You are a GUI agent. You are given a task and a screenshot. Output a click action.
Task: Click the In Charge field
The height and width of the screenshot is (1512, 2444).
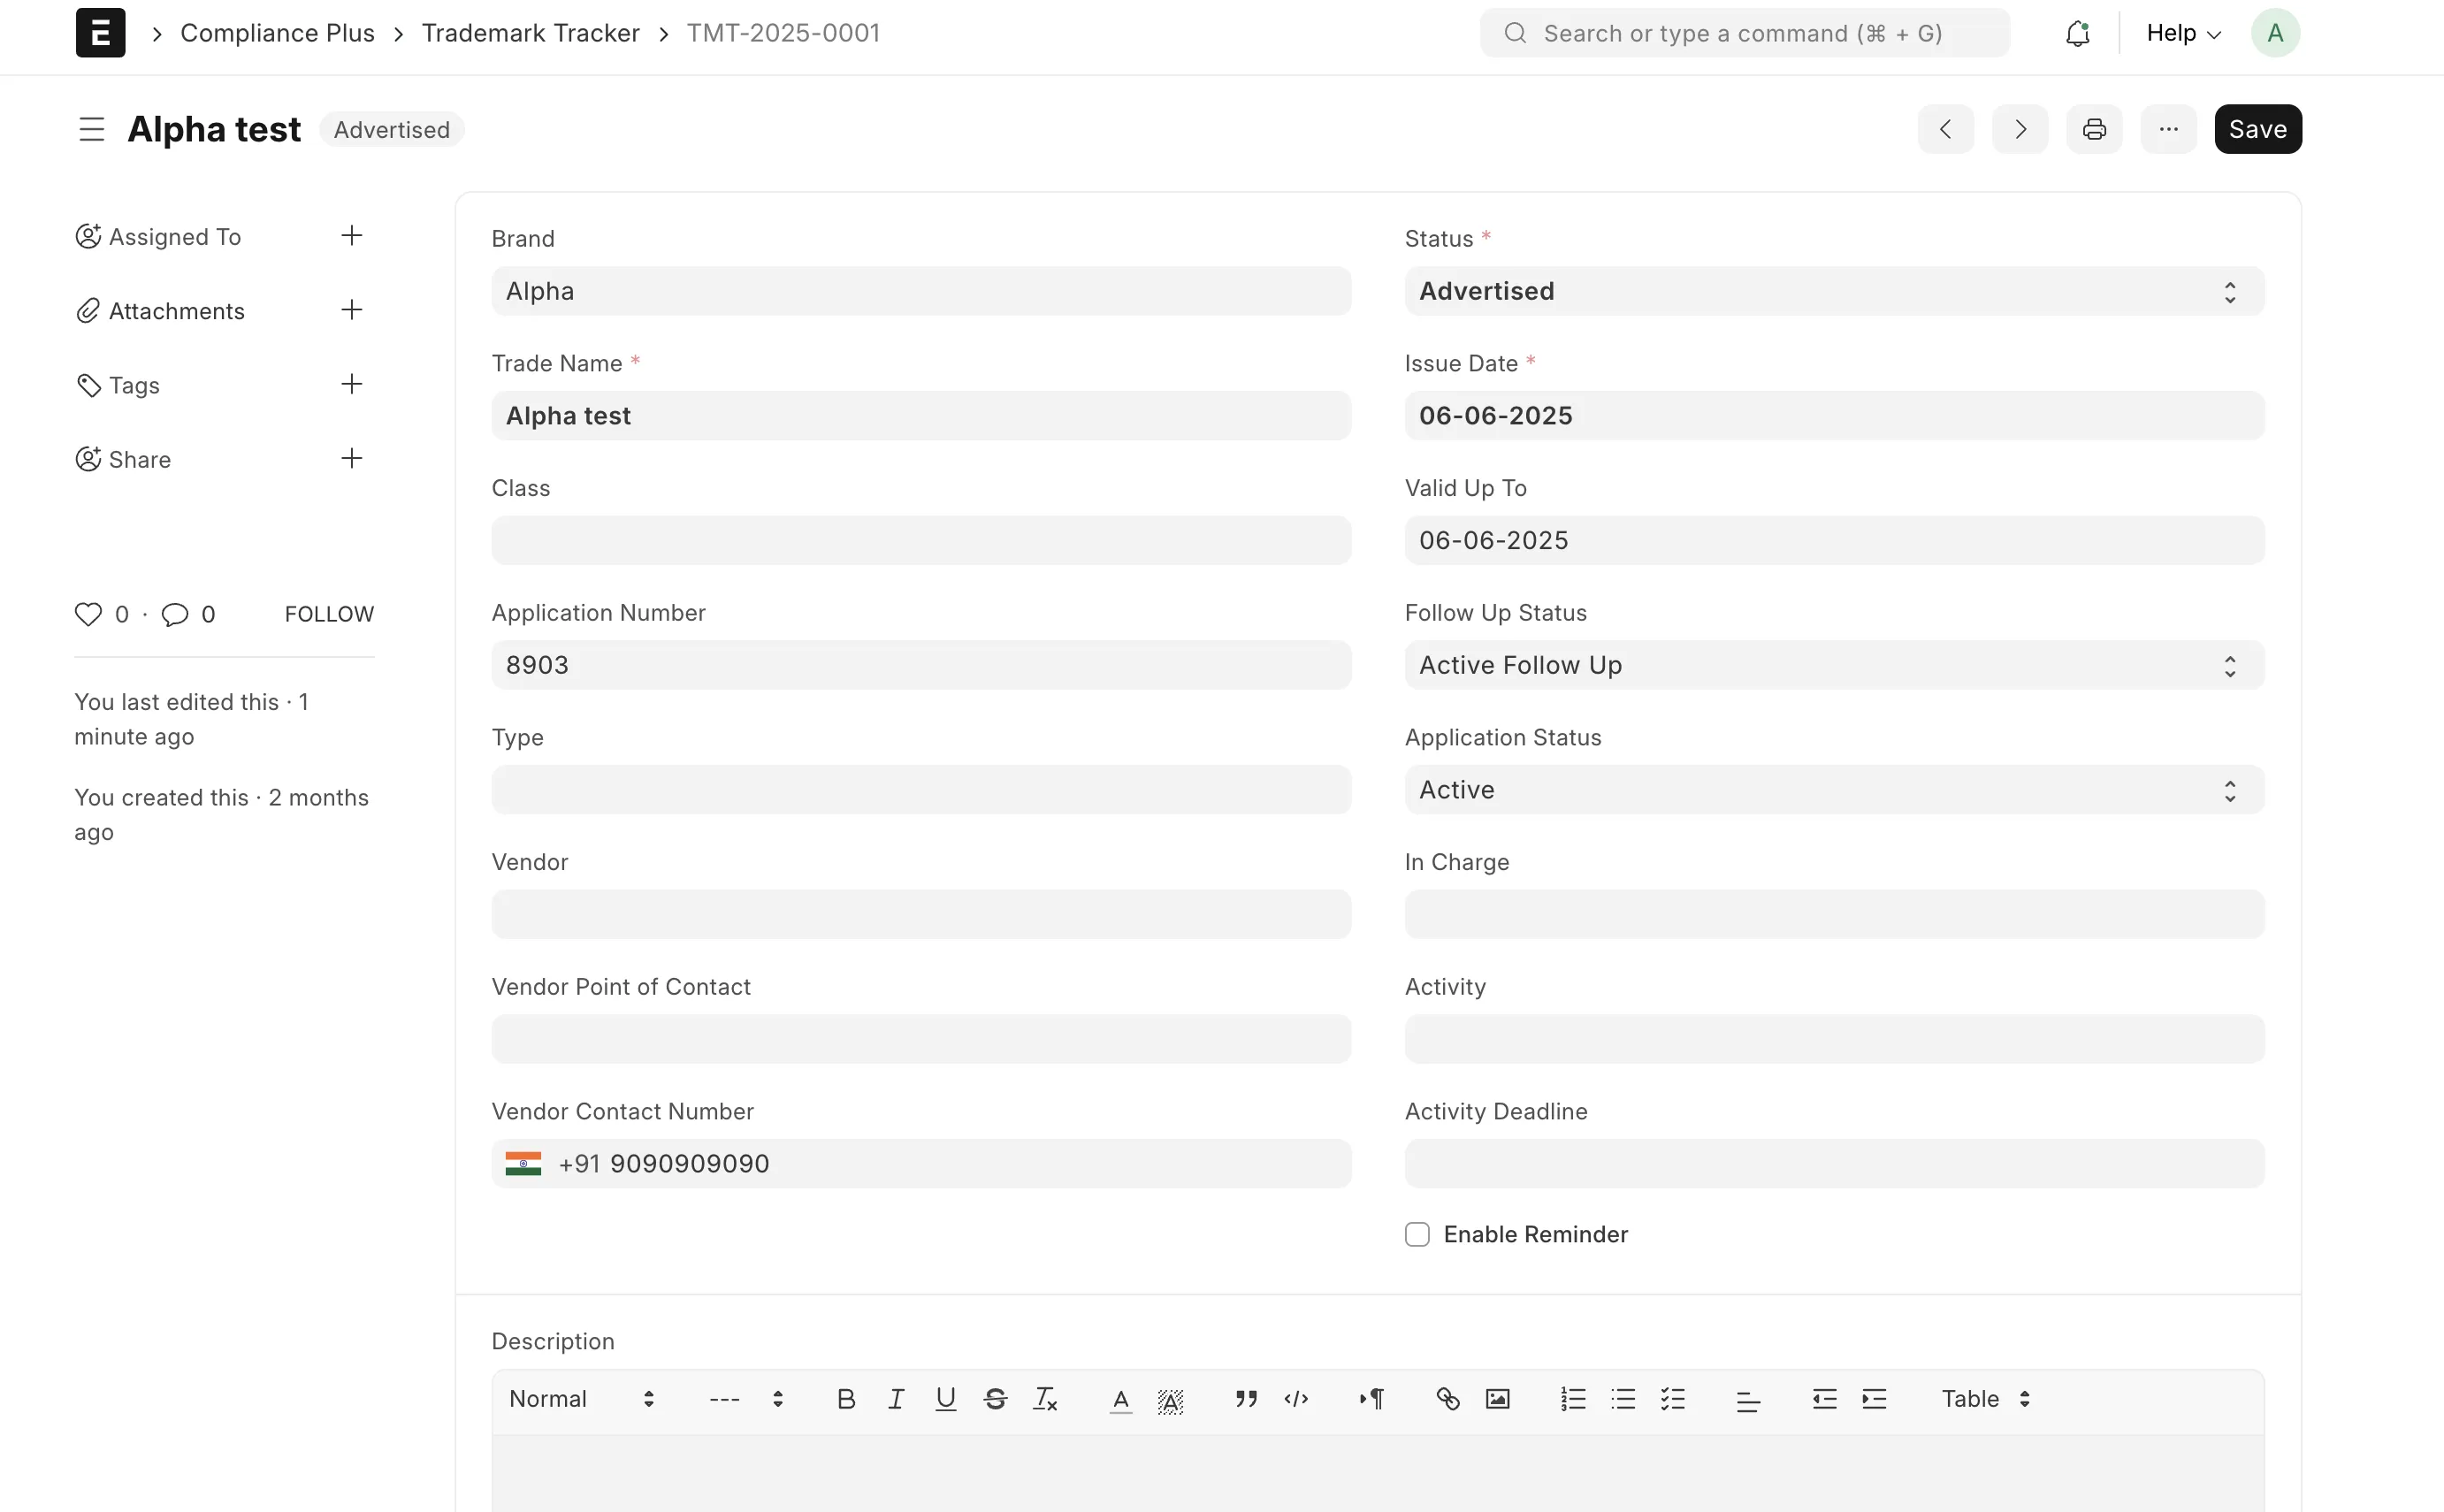[1834, 914]
